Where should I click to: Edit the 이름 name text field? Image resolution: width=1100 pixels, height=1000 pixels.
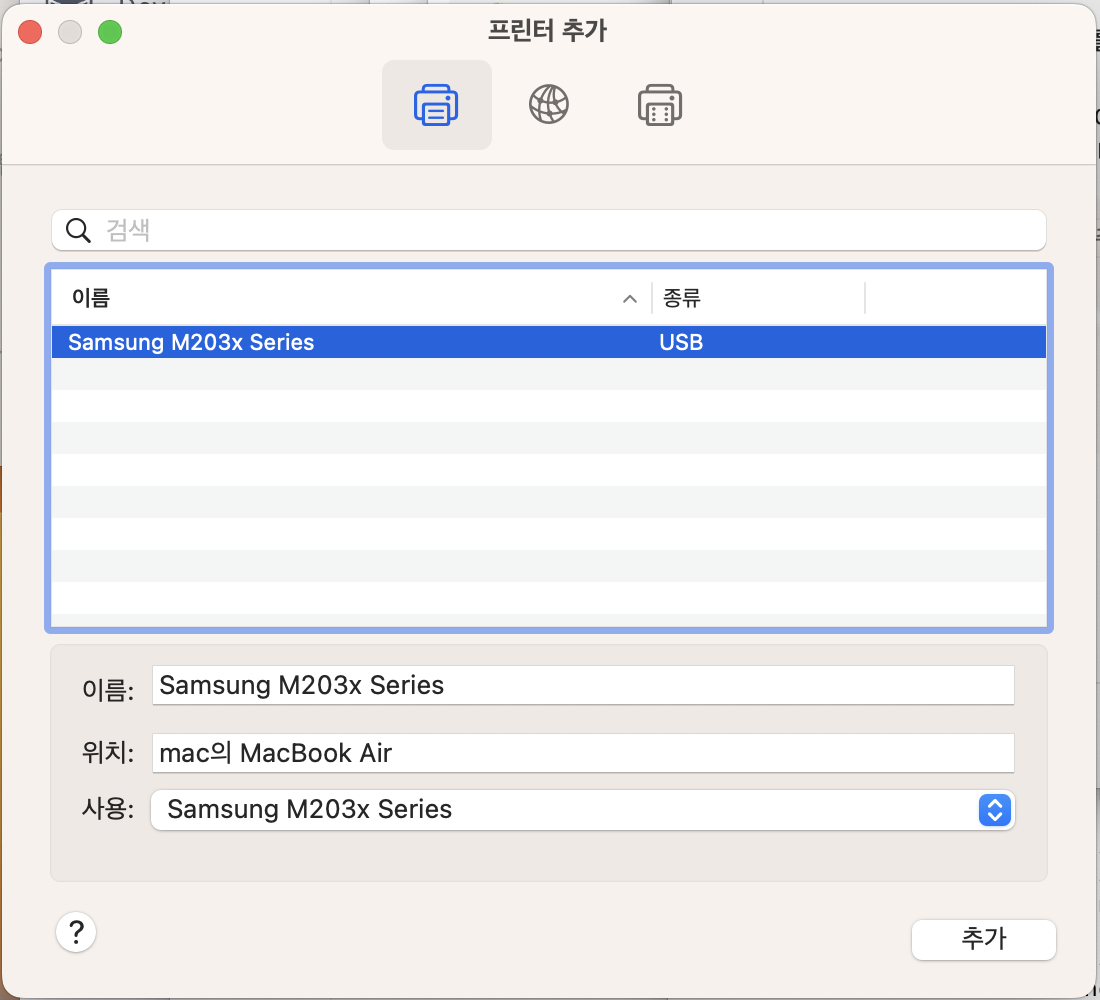point(583,685)
